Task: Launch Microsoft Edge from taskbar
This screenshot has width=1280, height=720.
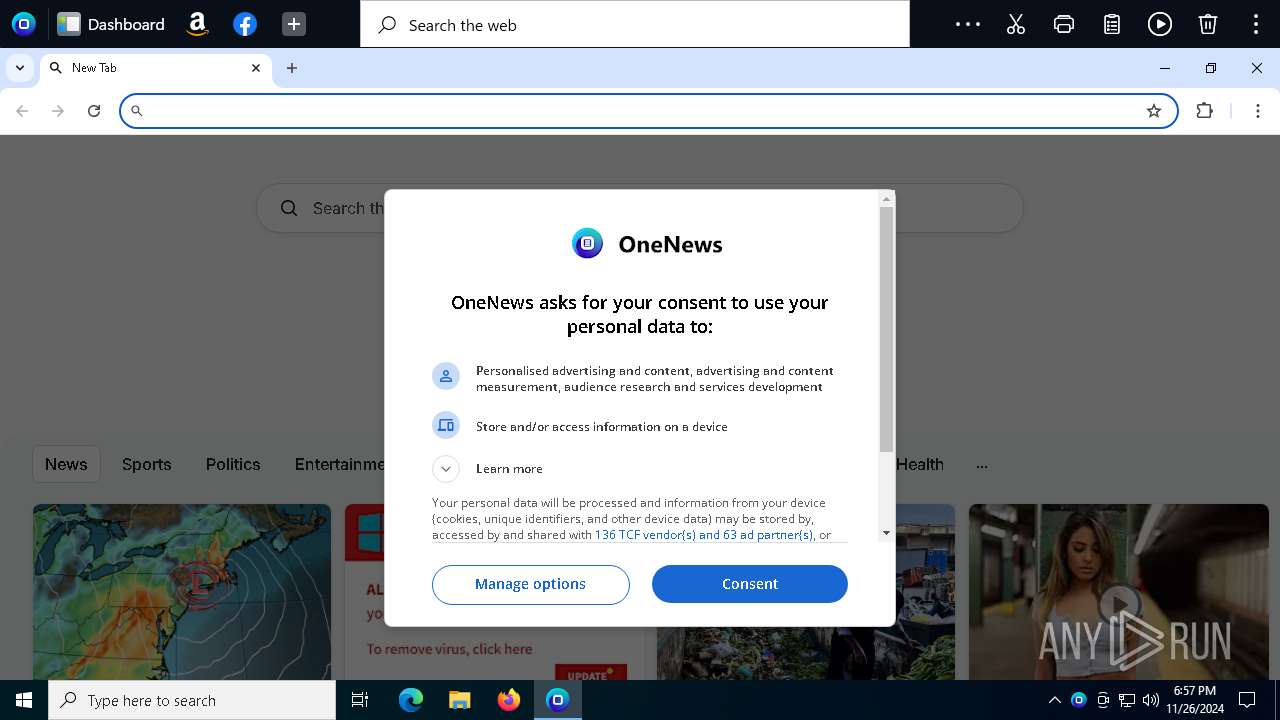Action: [x=411, y=700]
